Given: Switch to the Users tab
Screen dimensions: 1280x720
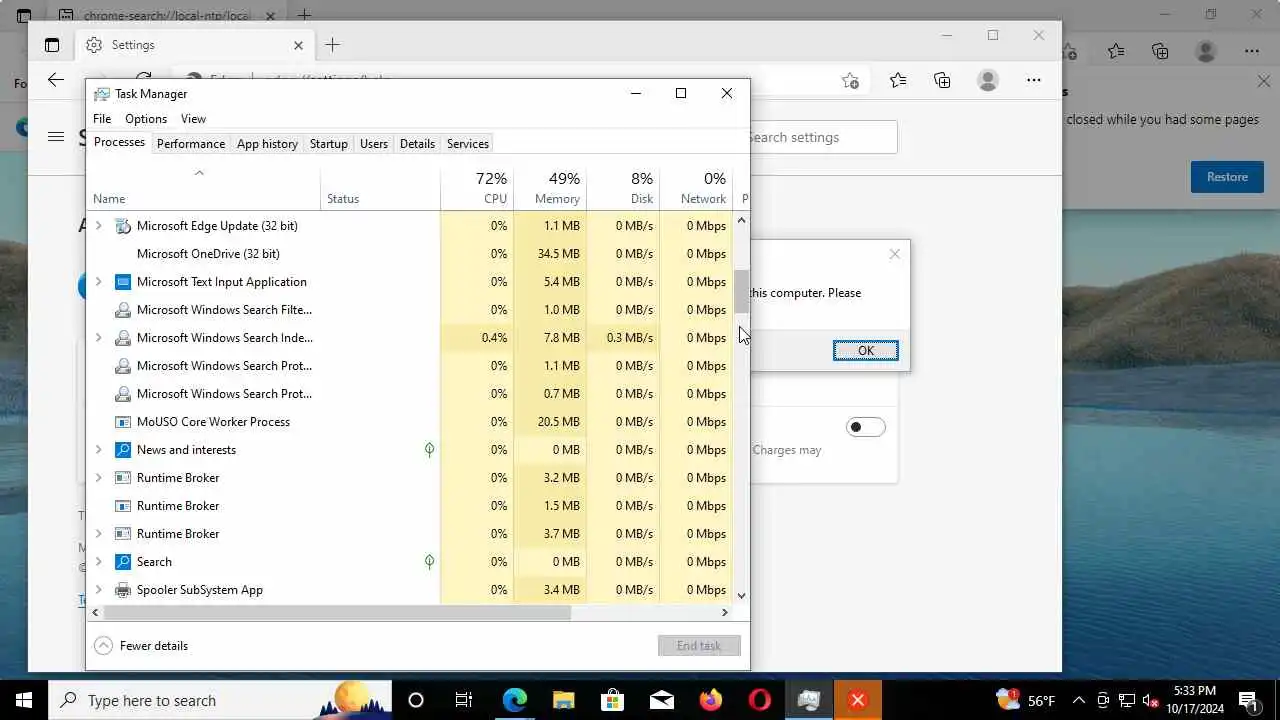Looking at the screenshot, I should click(x=374, y=144).
